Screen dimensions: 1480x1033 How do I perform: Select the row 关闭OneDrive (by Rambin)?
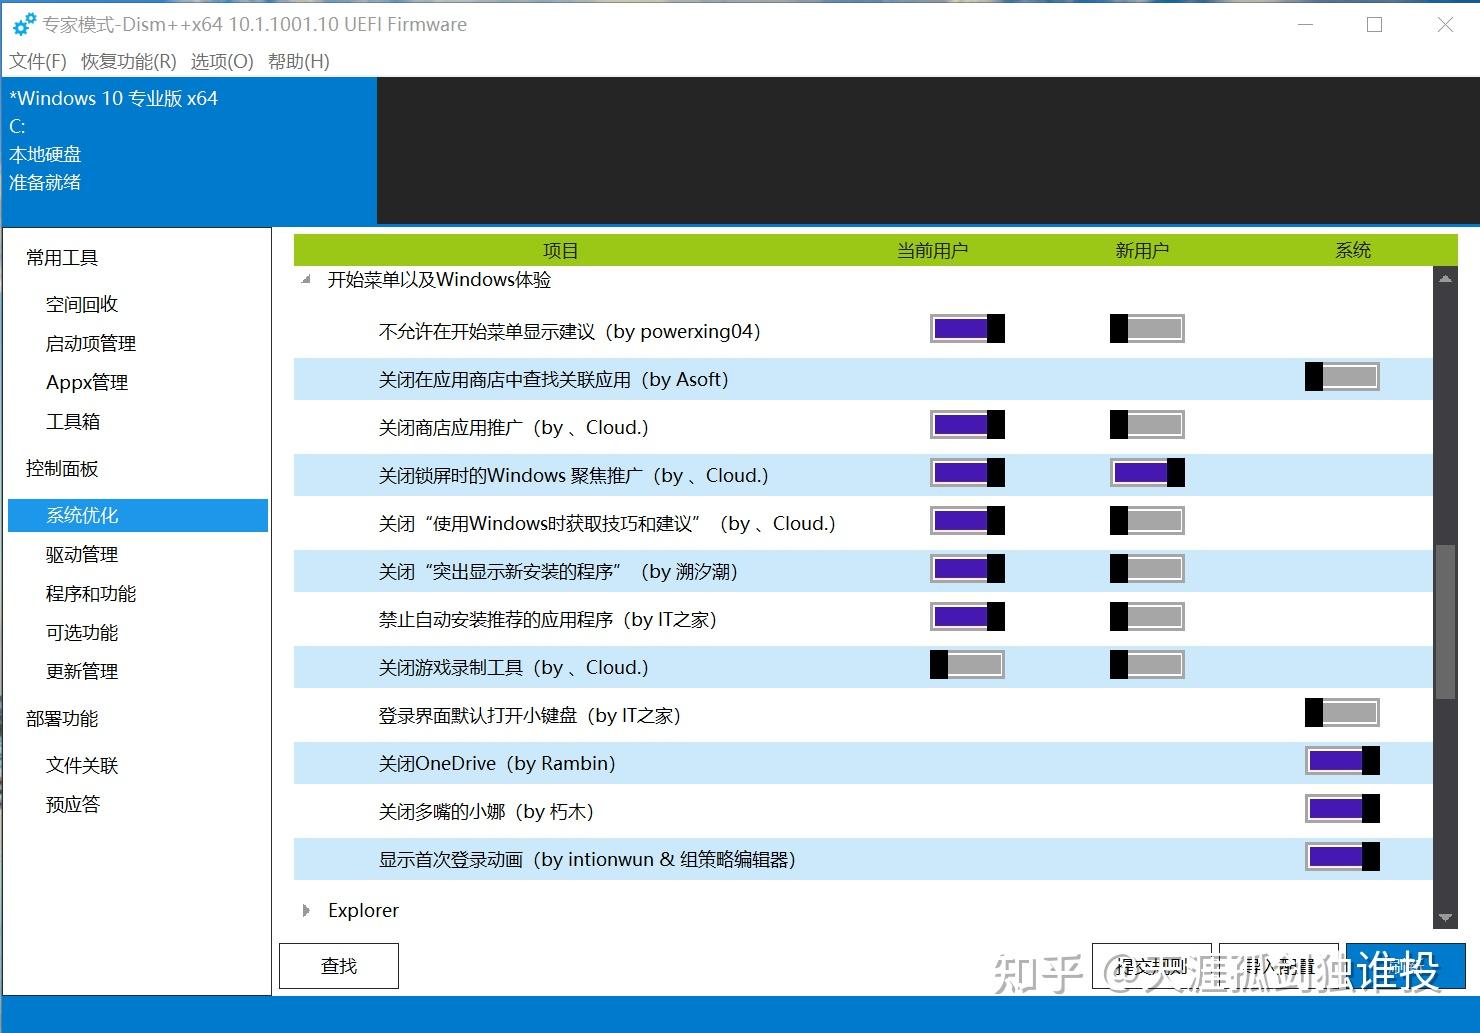(863, 763)
